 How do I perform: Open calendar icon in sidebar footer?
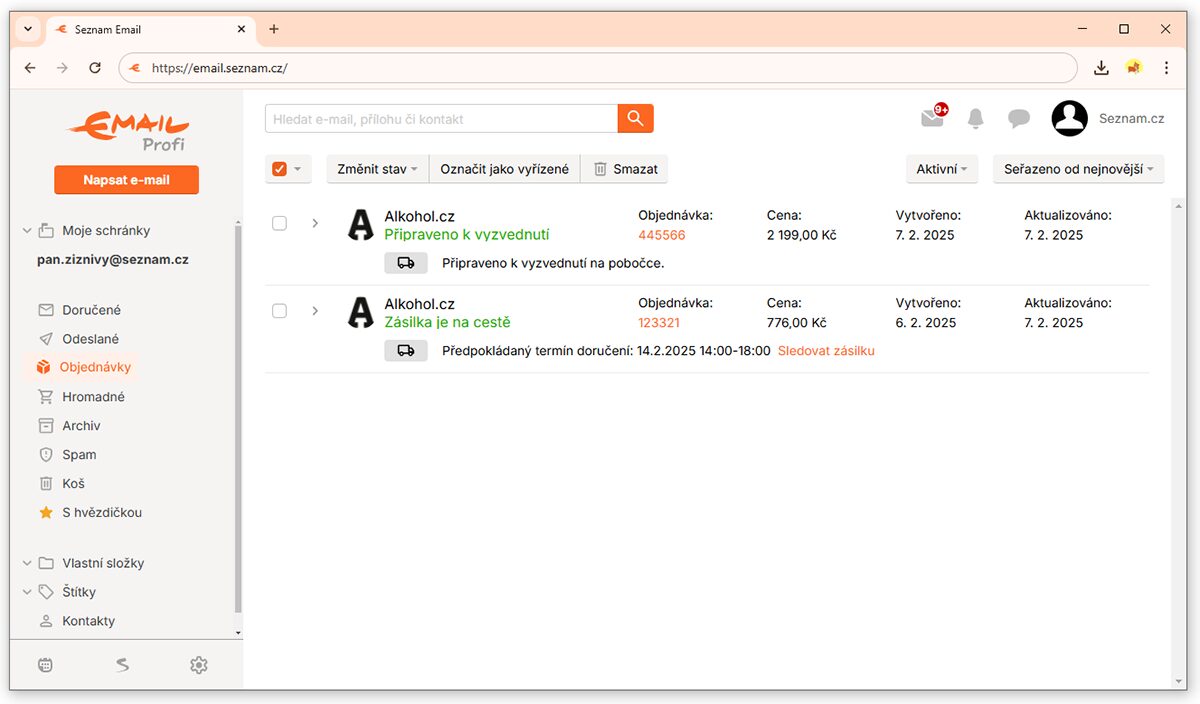pos(45,665)
